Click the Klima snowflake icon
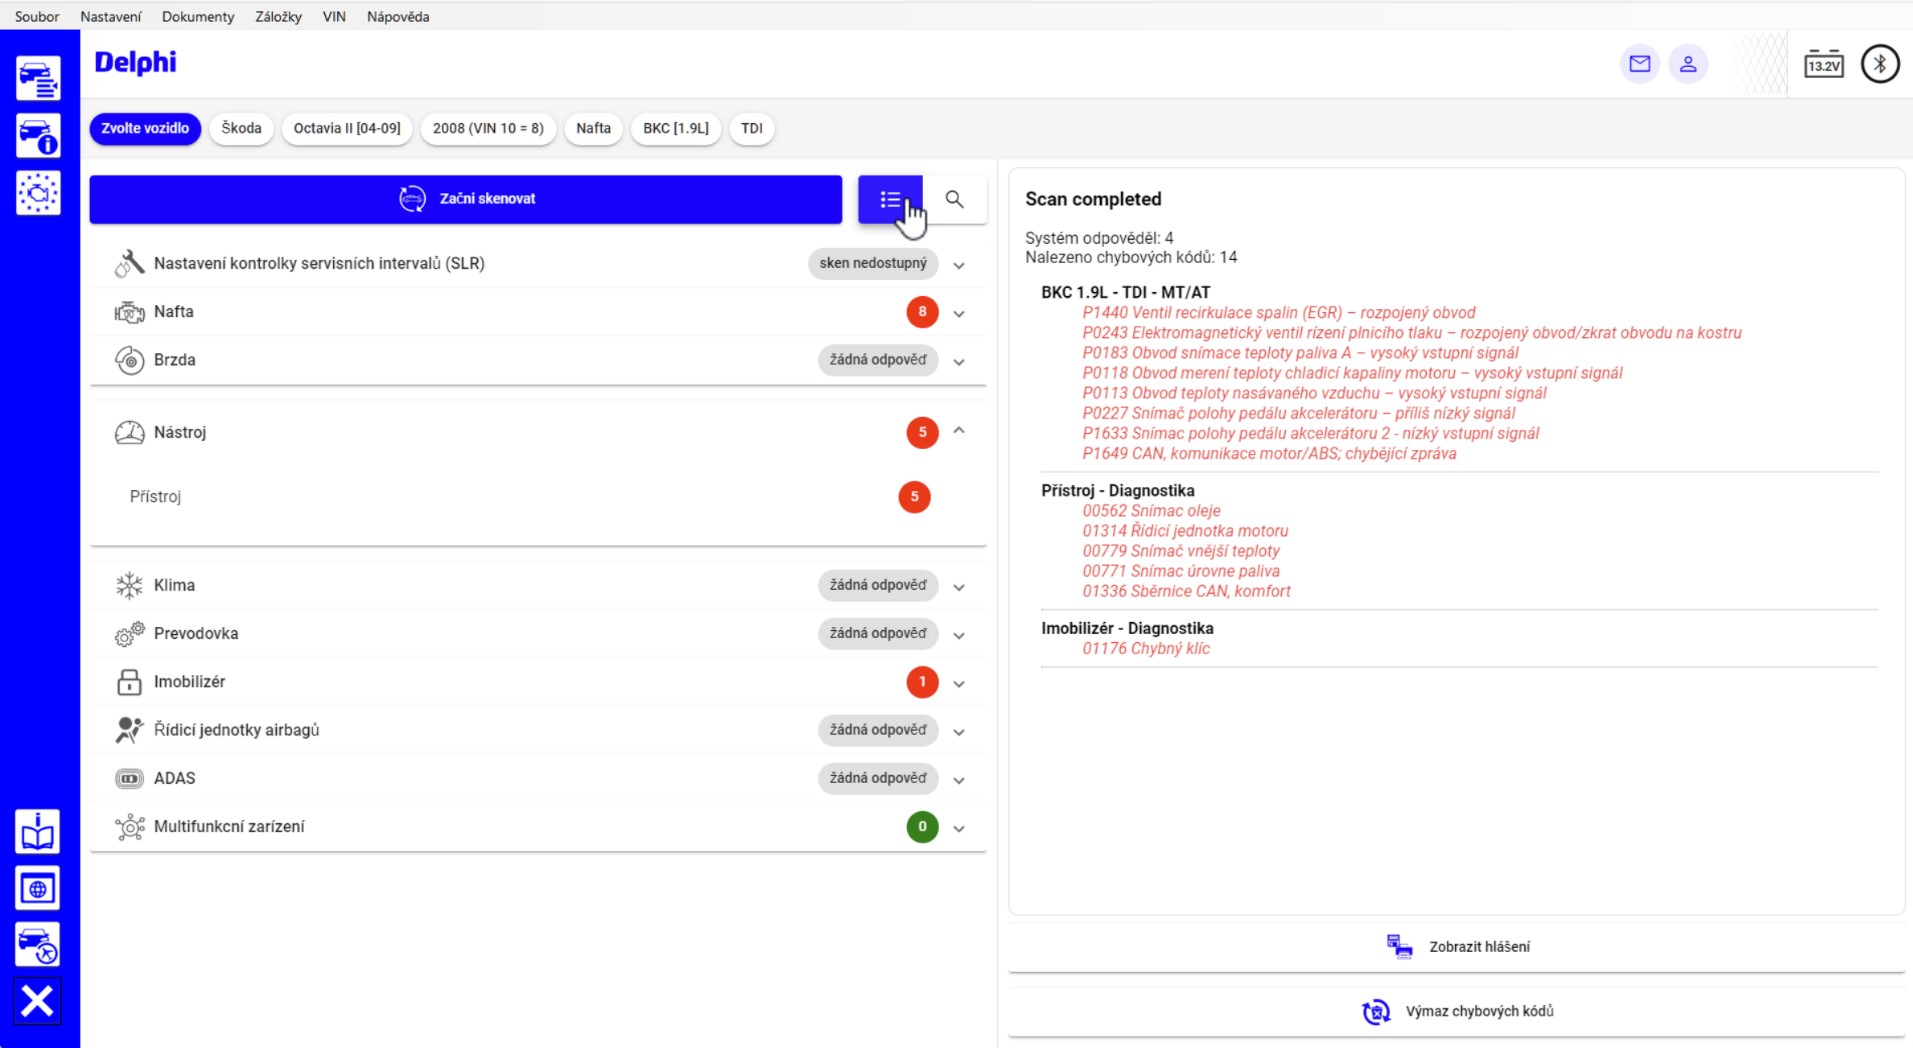The image size is (1913, 1048). point(129,585)
